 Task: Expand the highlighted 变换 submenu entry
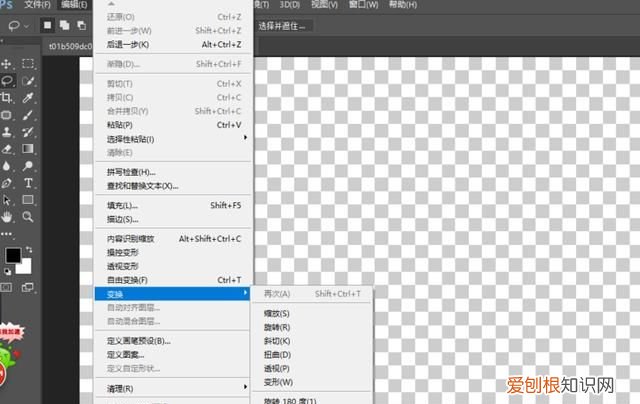(x=172, y=294)
